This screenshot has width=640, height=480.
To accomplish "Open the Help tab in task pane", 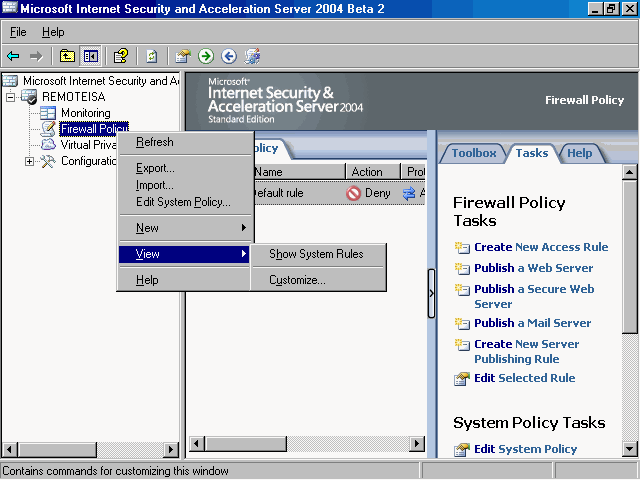I will (x=580, y=153).
